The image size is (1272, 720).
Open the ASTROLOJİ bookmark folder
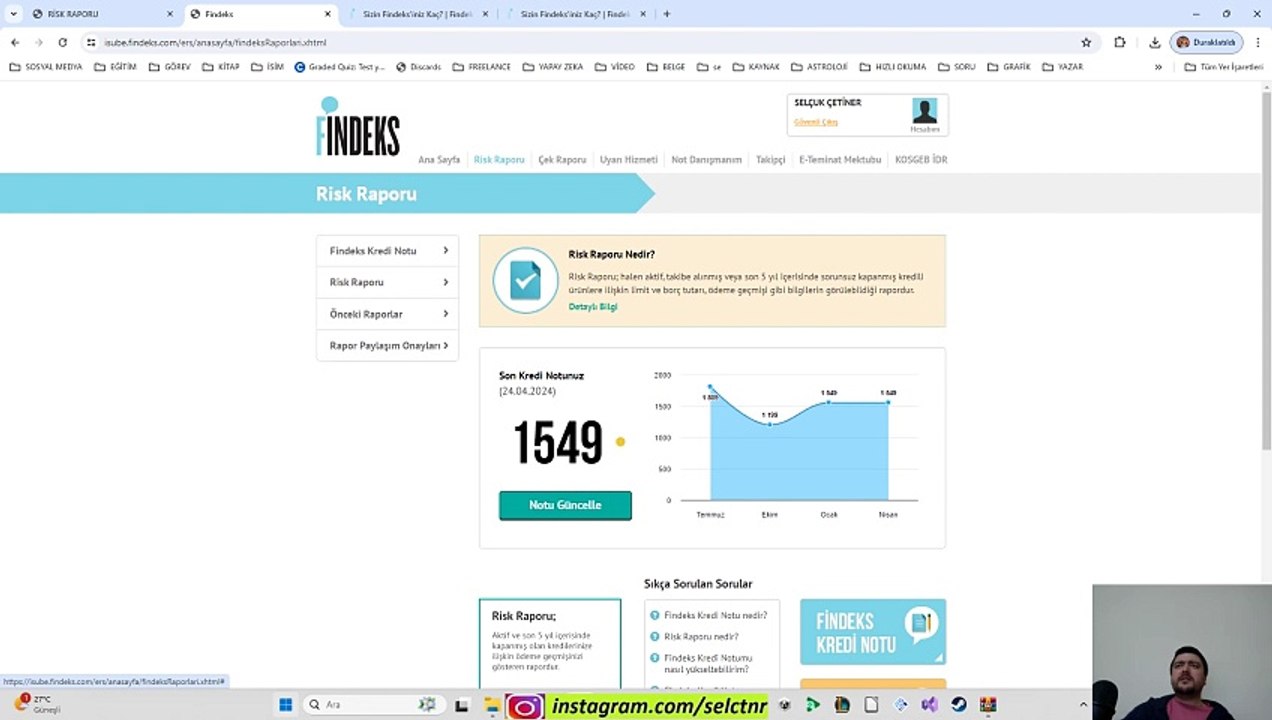point(819,67)
